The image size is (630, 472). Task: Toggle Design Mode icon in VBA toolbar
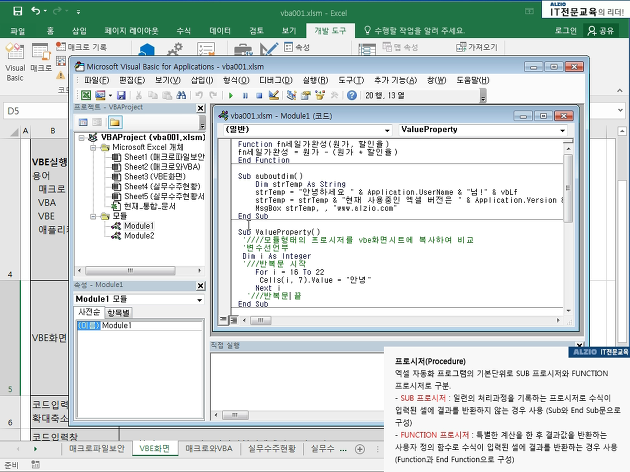pyautogui.click(x=274, y=95)
